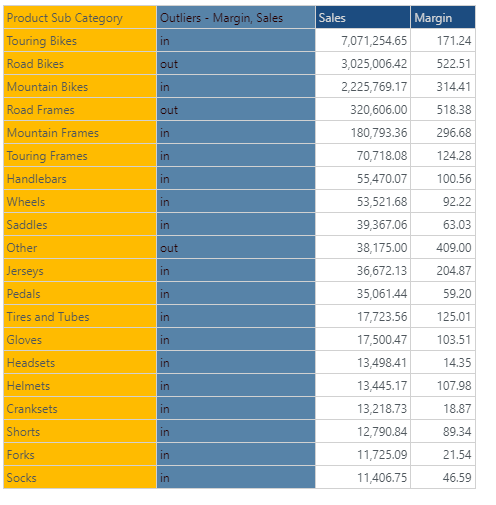Select the 38,175.00 sales cell
Screen dimensions: 496x505
coord(363,247)
